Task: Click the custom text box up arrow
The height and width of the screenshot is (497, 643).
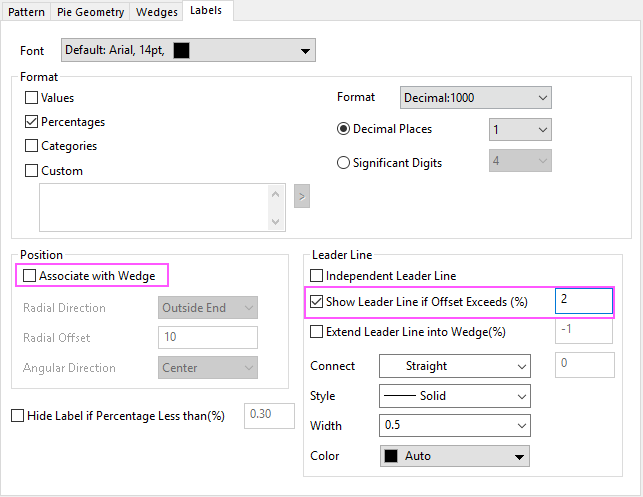Action: point(276,194)
